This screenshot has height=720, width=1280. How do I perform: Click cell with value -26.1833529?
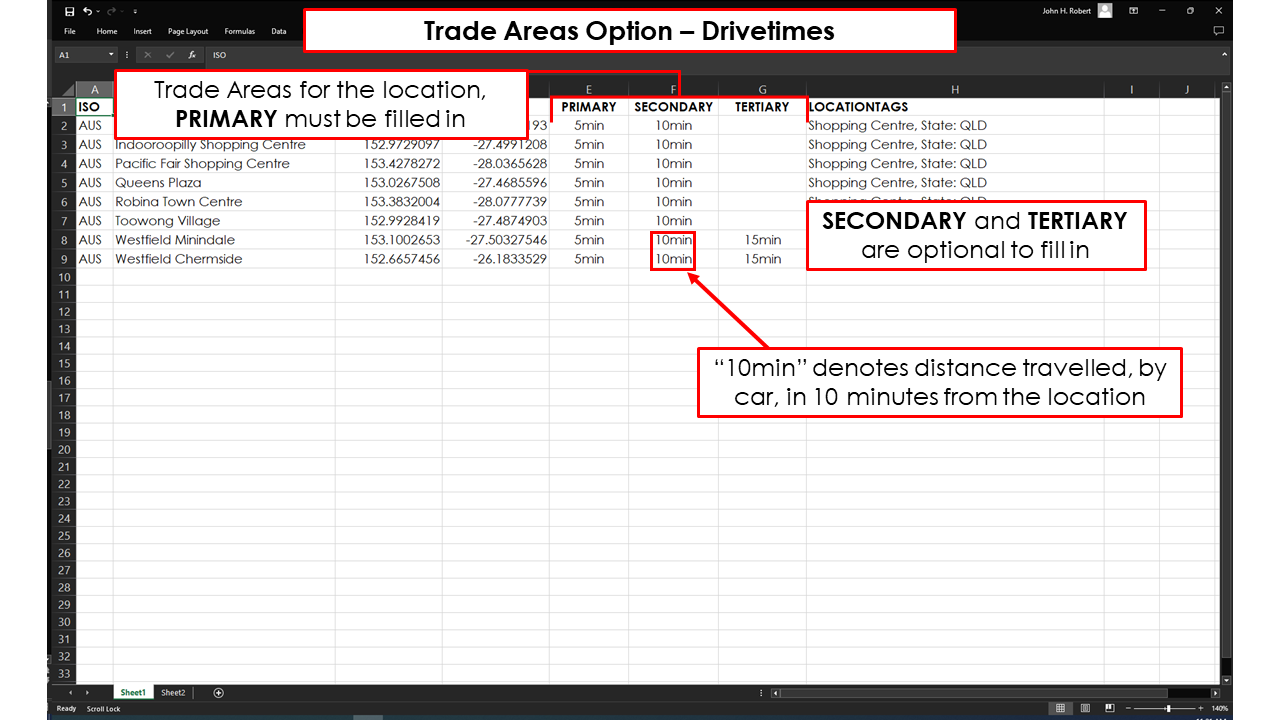pyautogui.click(x=496, y=259)
